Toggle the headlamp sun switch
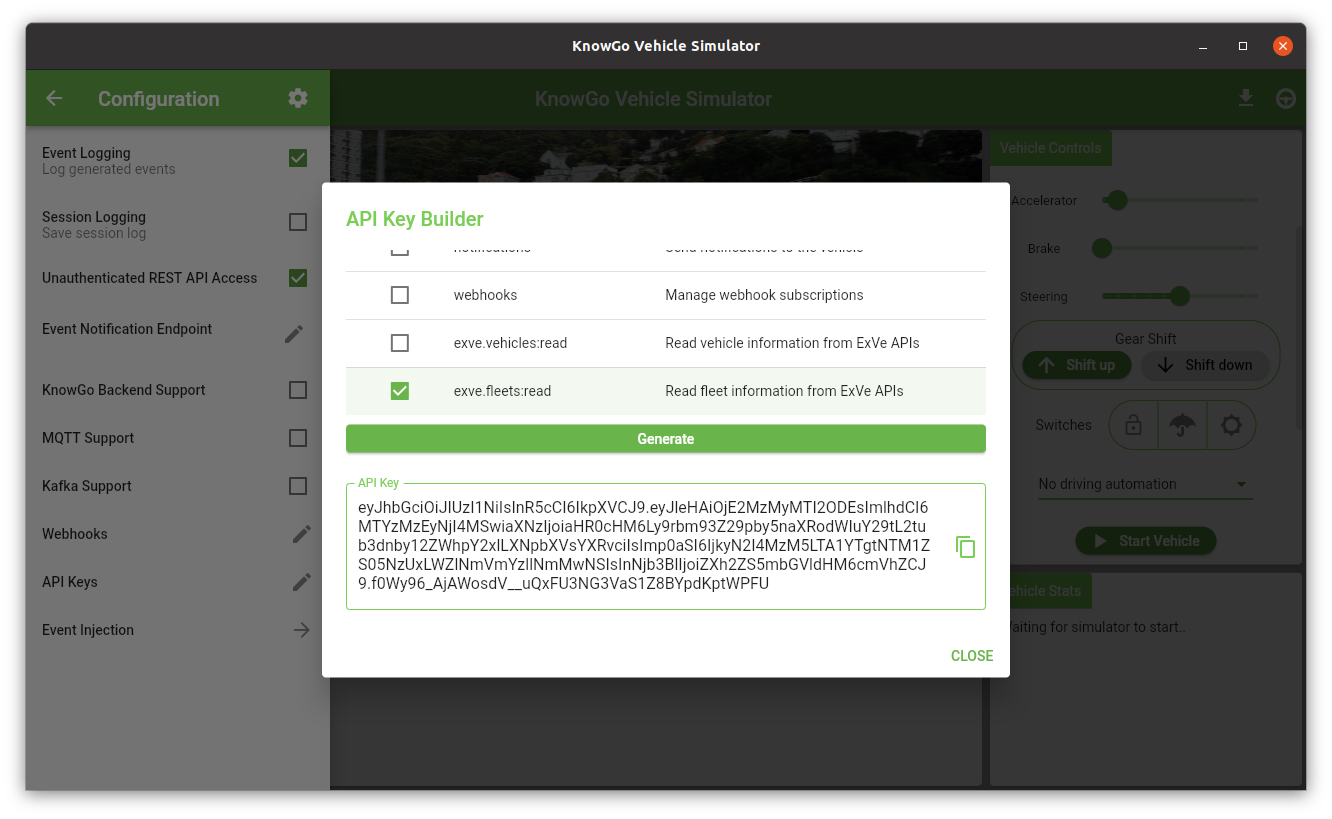 point(1231,425)
